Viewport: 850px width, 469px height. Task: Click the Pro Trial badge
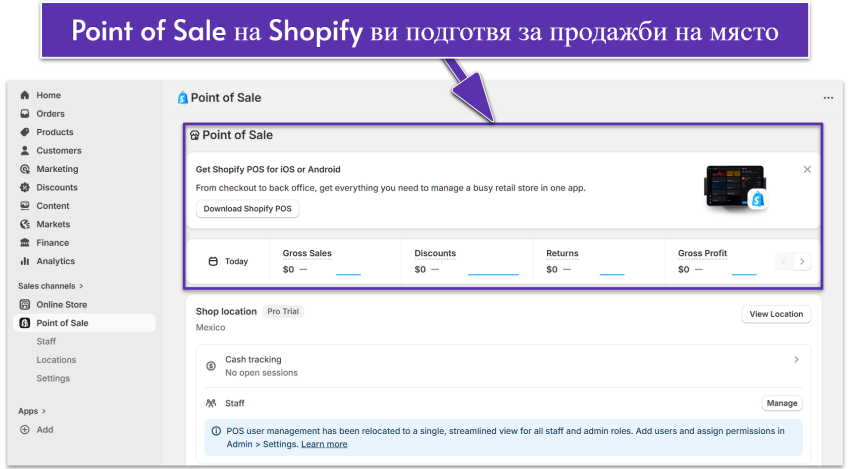[x=283, y=312]
